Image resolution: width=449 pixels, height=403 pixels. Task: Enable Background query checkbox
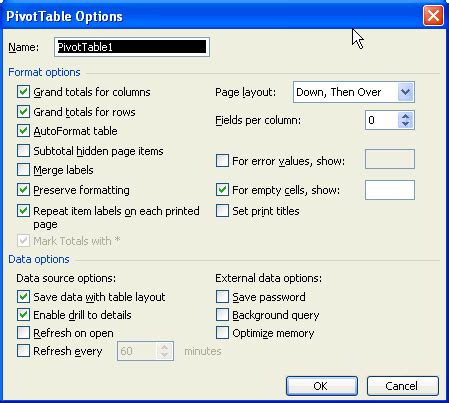222,315
